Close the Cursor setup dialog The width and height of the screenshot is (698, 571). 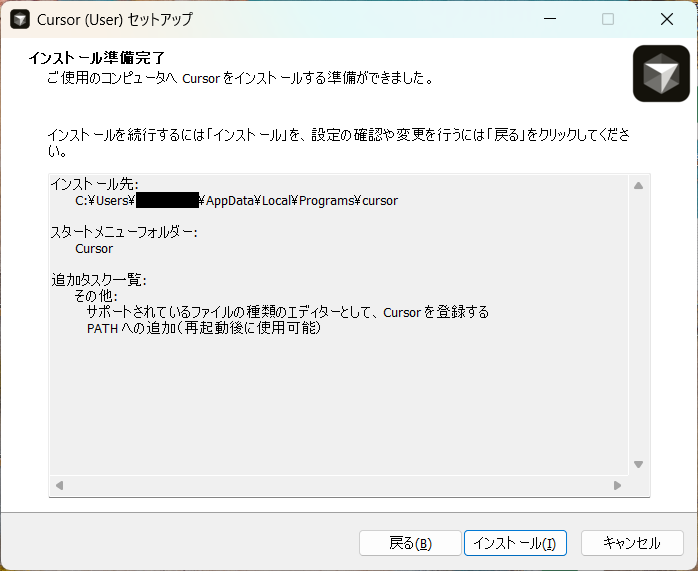tap(666, 19)
